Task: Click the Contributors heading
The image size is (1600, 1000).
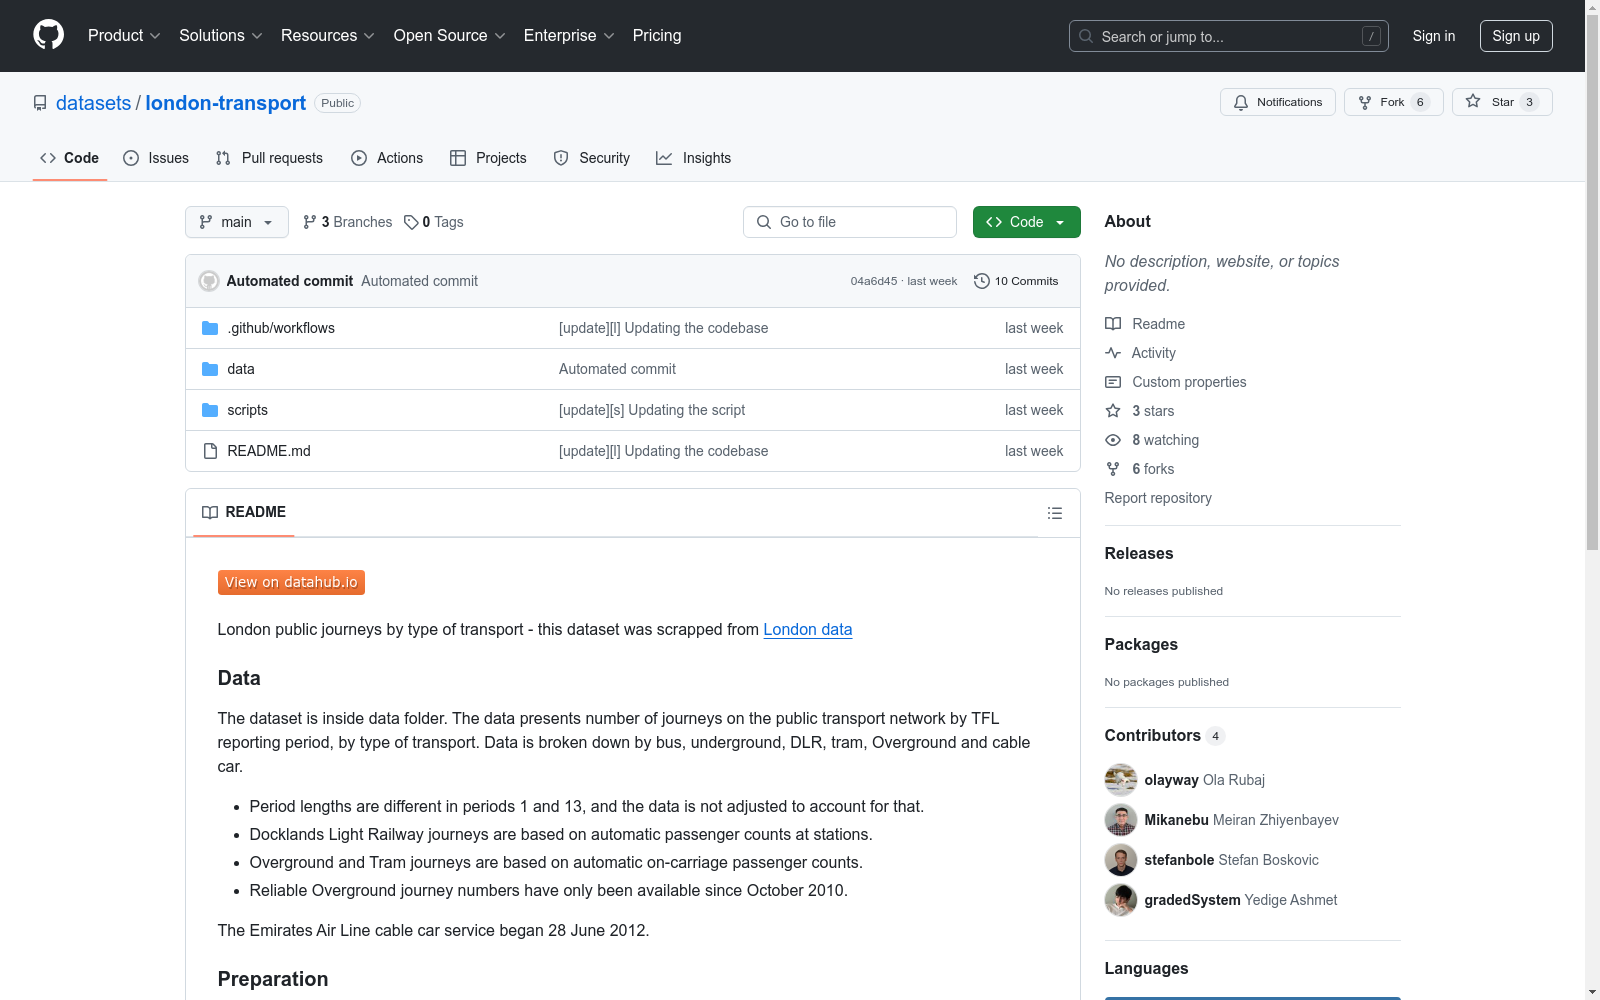Action: (x=1153, y=735)
